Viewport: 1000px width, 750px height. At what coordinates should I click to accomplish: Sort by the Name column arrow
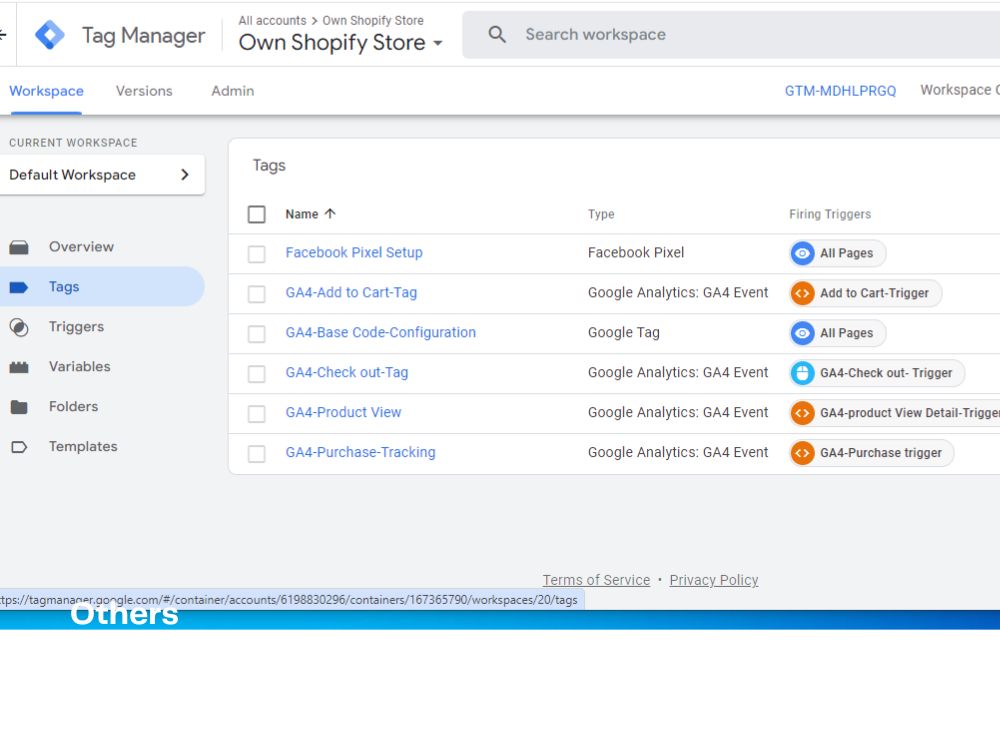pos(330,214)
